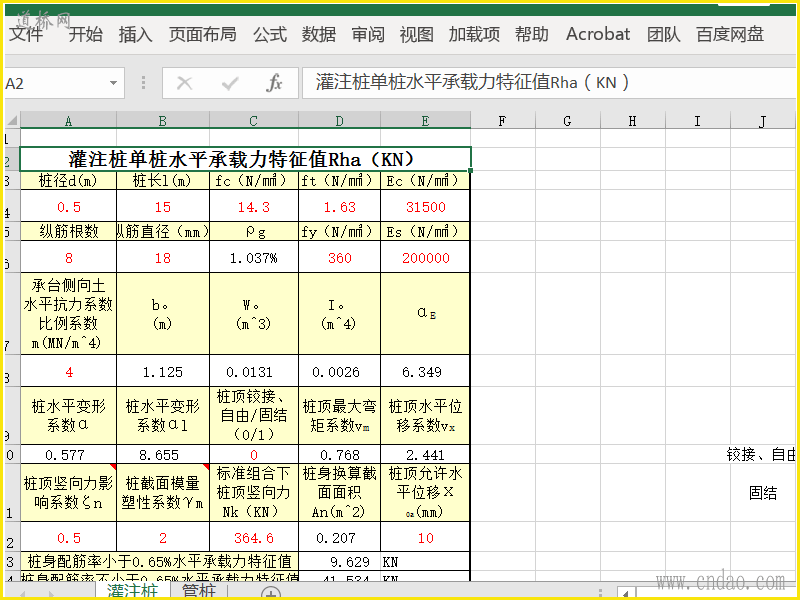Add a new sheet with plus icon
The height and width of the screenshot is (600, 800).
(271, 593)
